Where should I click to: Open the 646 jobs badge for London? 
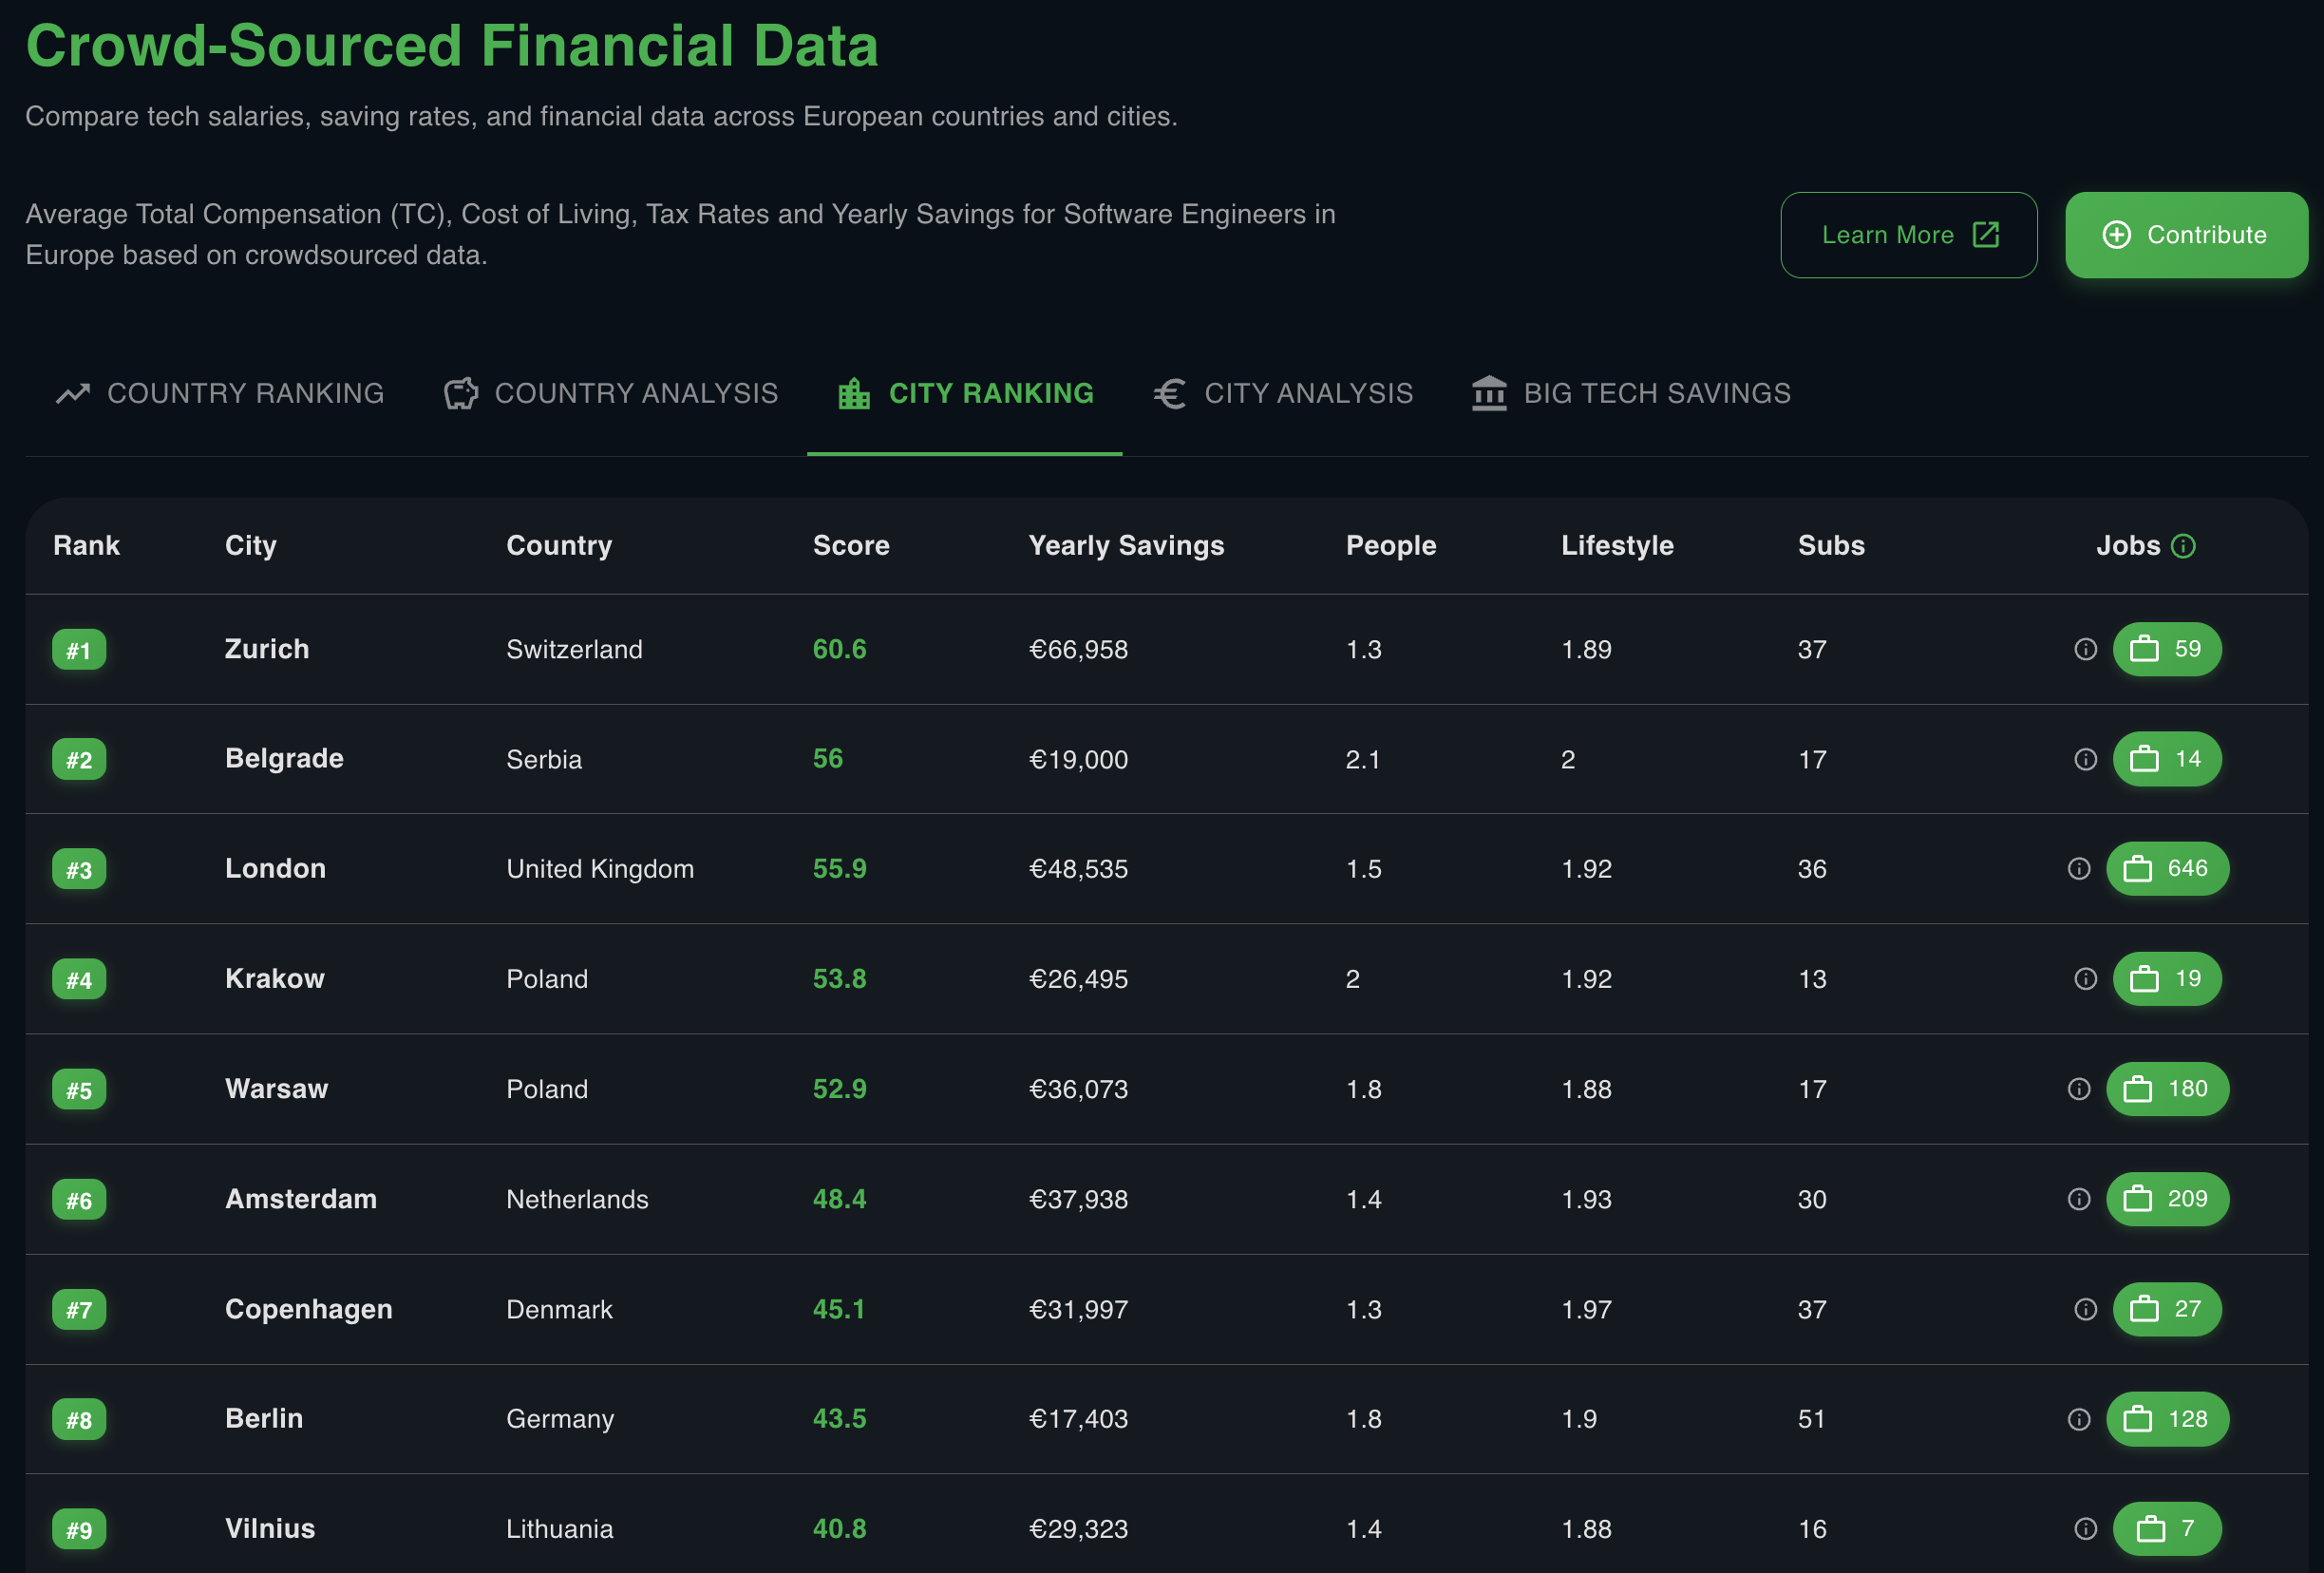[x=2167, y=868]
